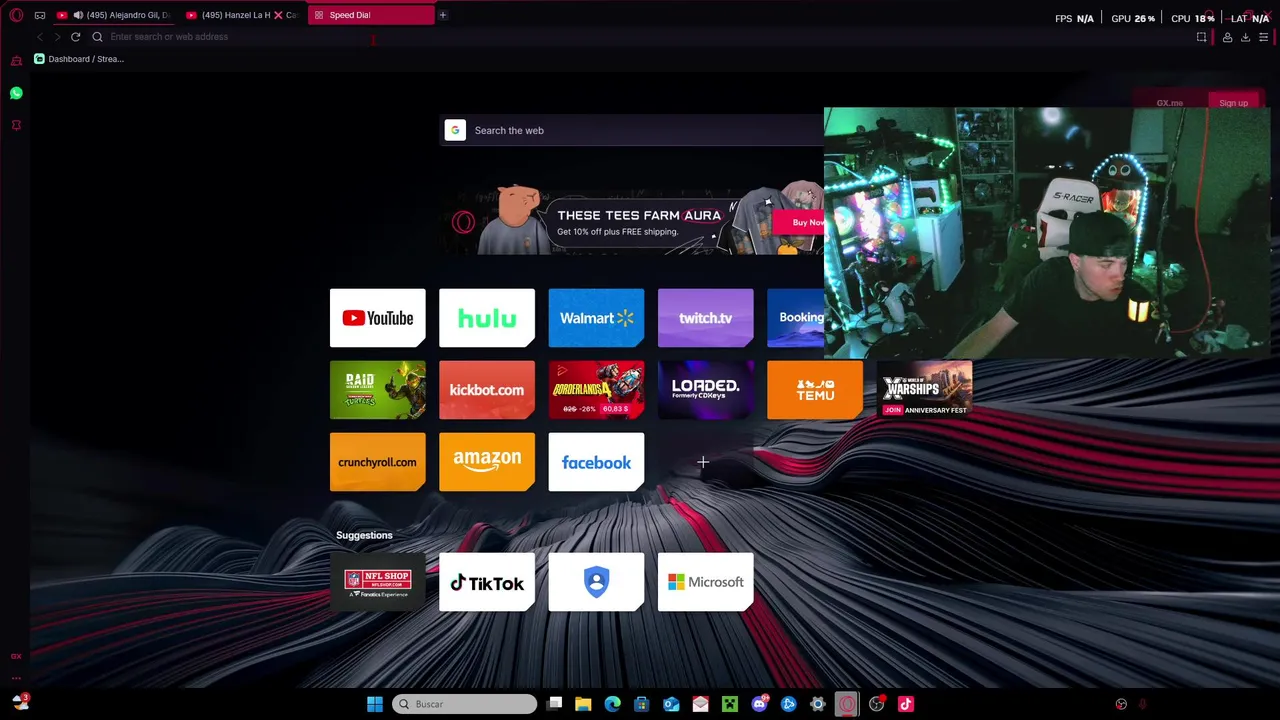
Task: Click the Suggestions heading text
Action: point(364,535)
